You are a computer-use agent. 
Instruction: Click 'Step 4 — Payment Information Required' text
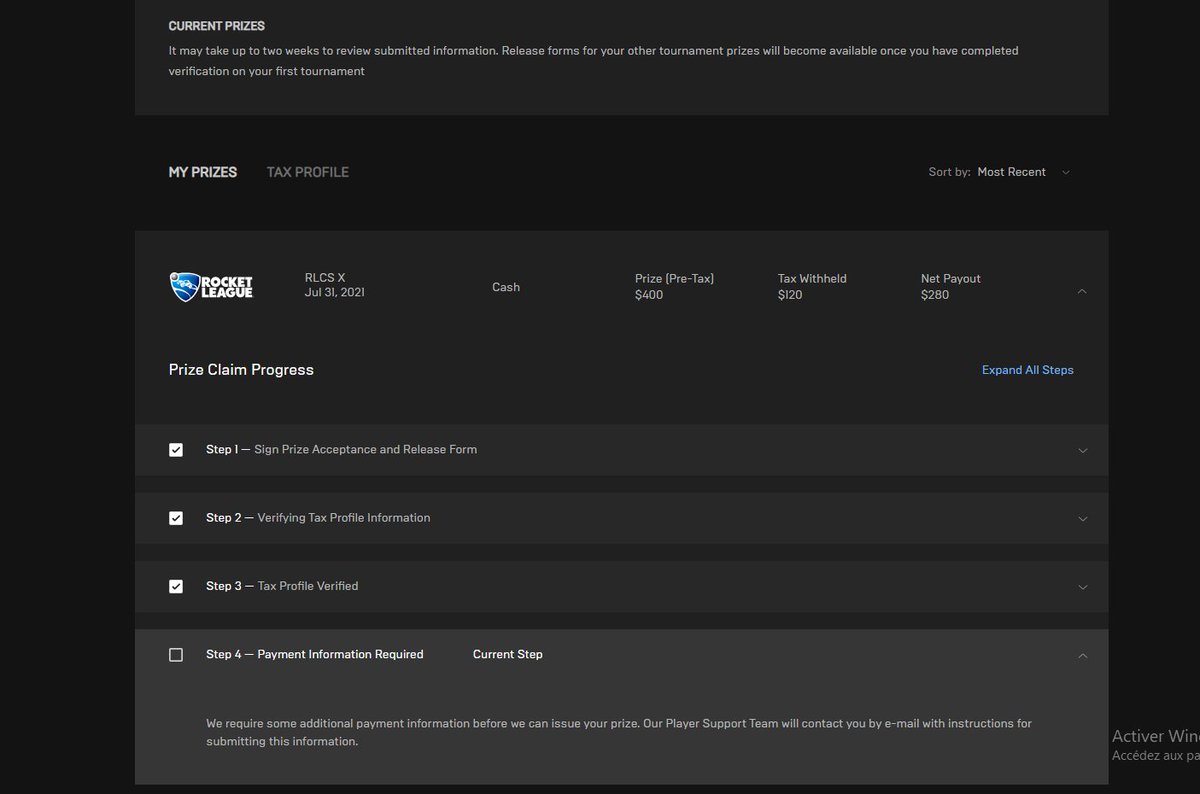click(x=315, y=655)
